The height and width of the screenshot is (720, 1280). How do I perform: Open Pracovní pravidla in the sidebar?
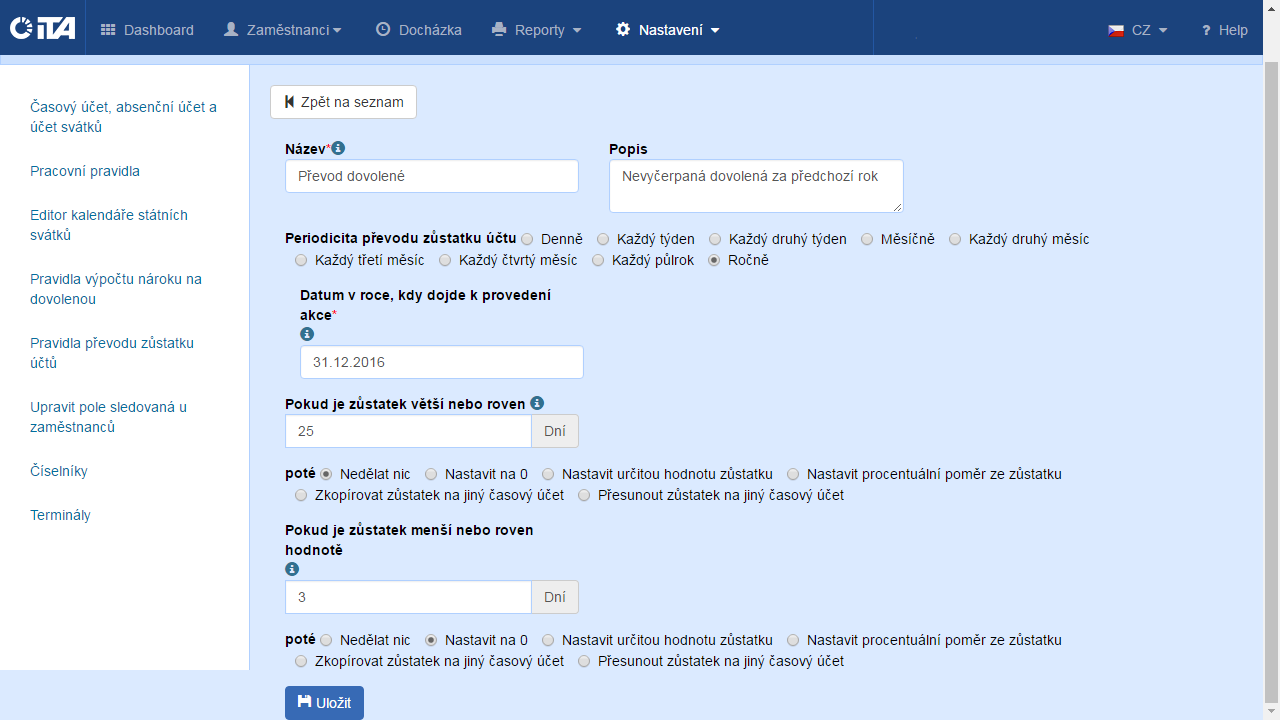tap(85, 171)
